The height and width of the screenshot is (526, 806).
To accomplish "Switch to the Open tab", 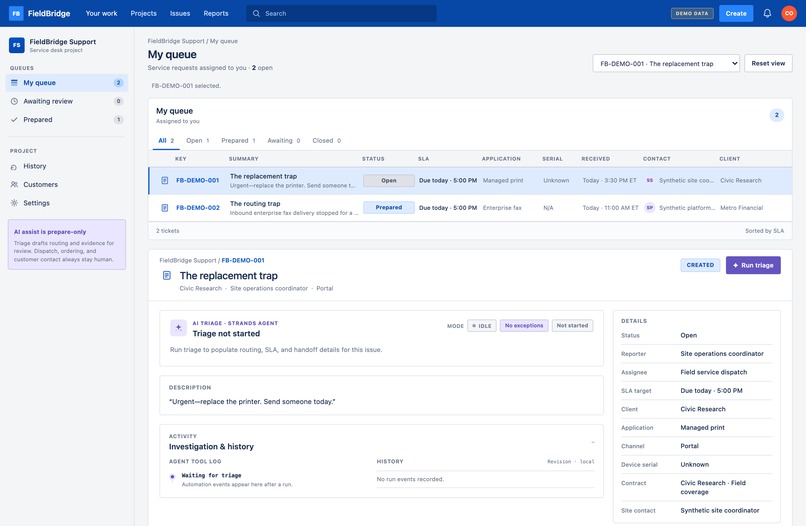I will tap(197, 140).
